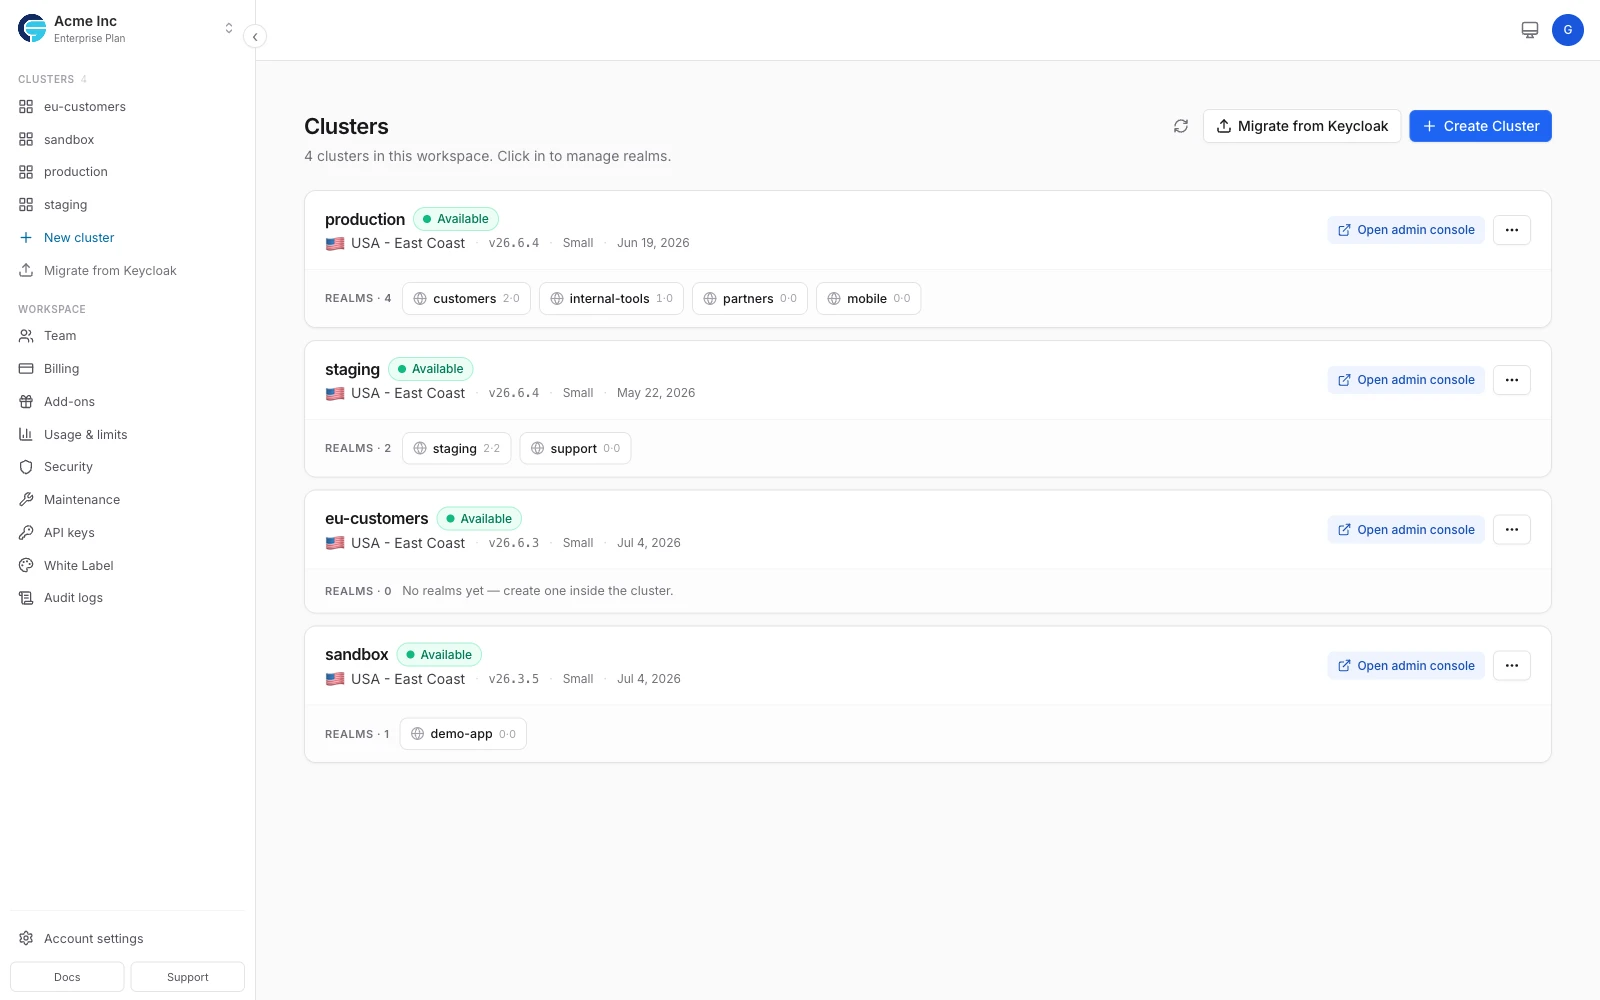The height and width of the screenshot is (1000, 1600).
Task: Click Migrate from Keycloak in sidebar
Action: [x=128, y=271]
